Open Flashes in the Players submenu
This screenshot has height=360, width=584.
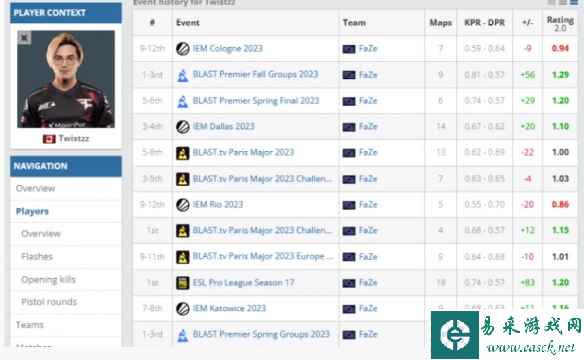[37, 257]
